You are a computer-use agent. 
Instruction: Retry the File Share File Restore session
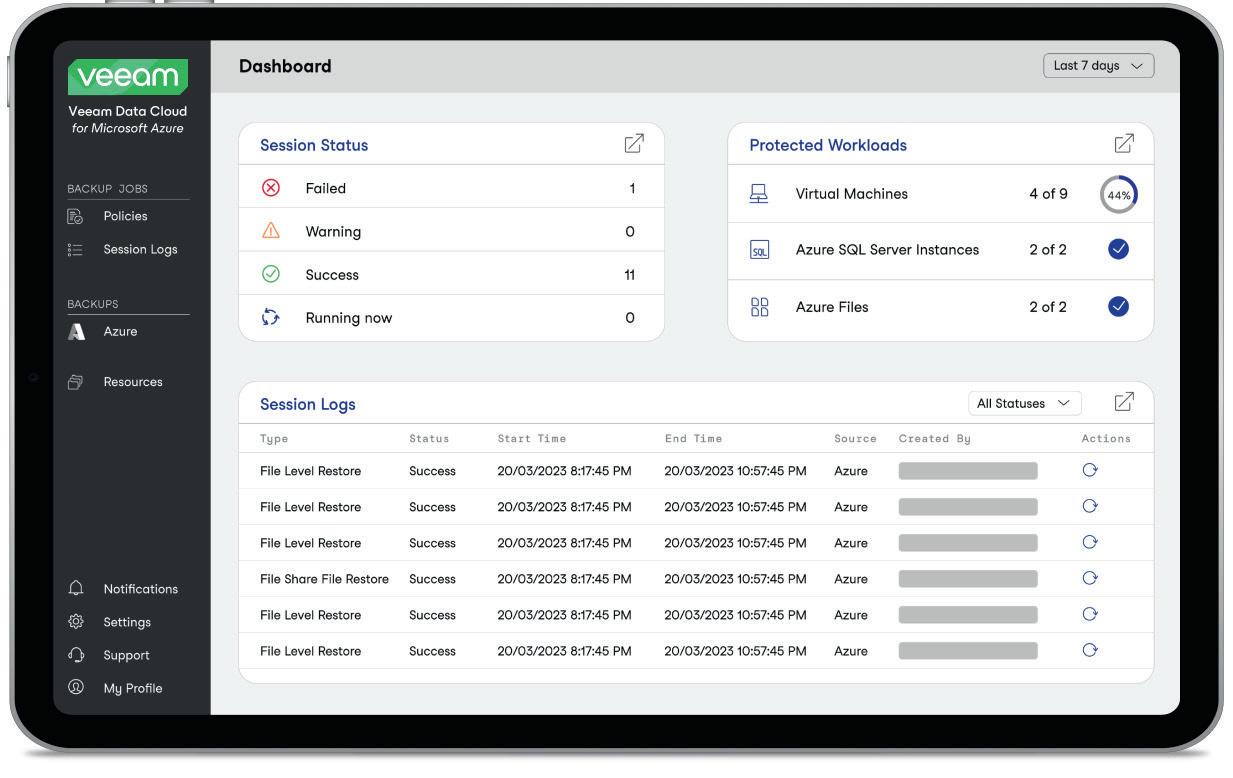click(1090, 578)
